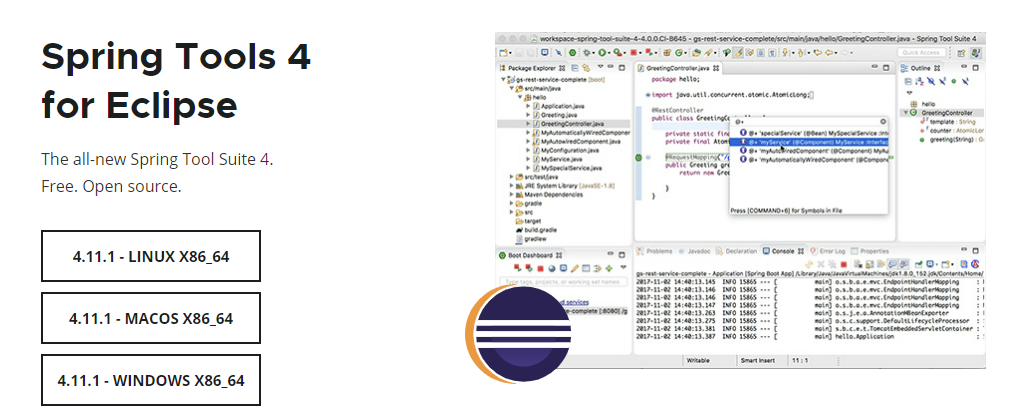Collapse the hello package in Package Explorer
The image size is (1017, 420).
click(x=520, y=97)
